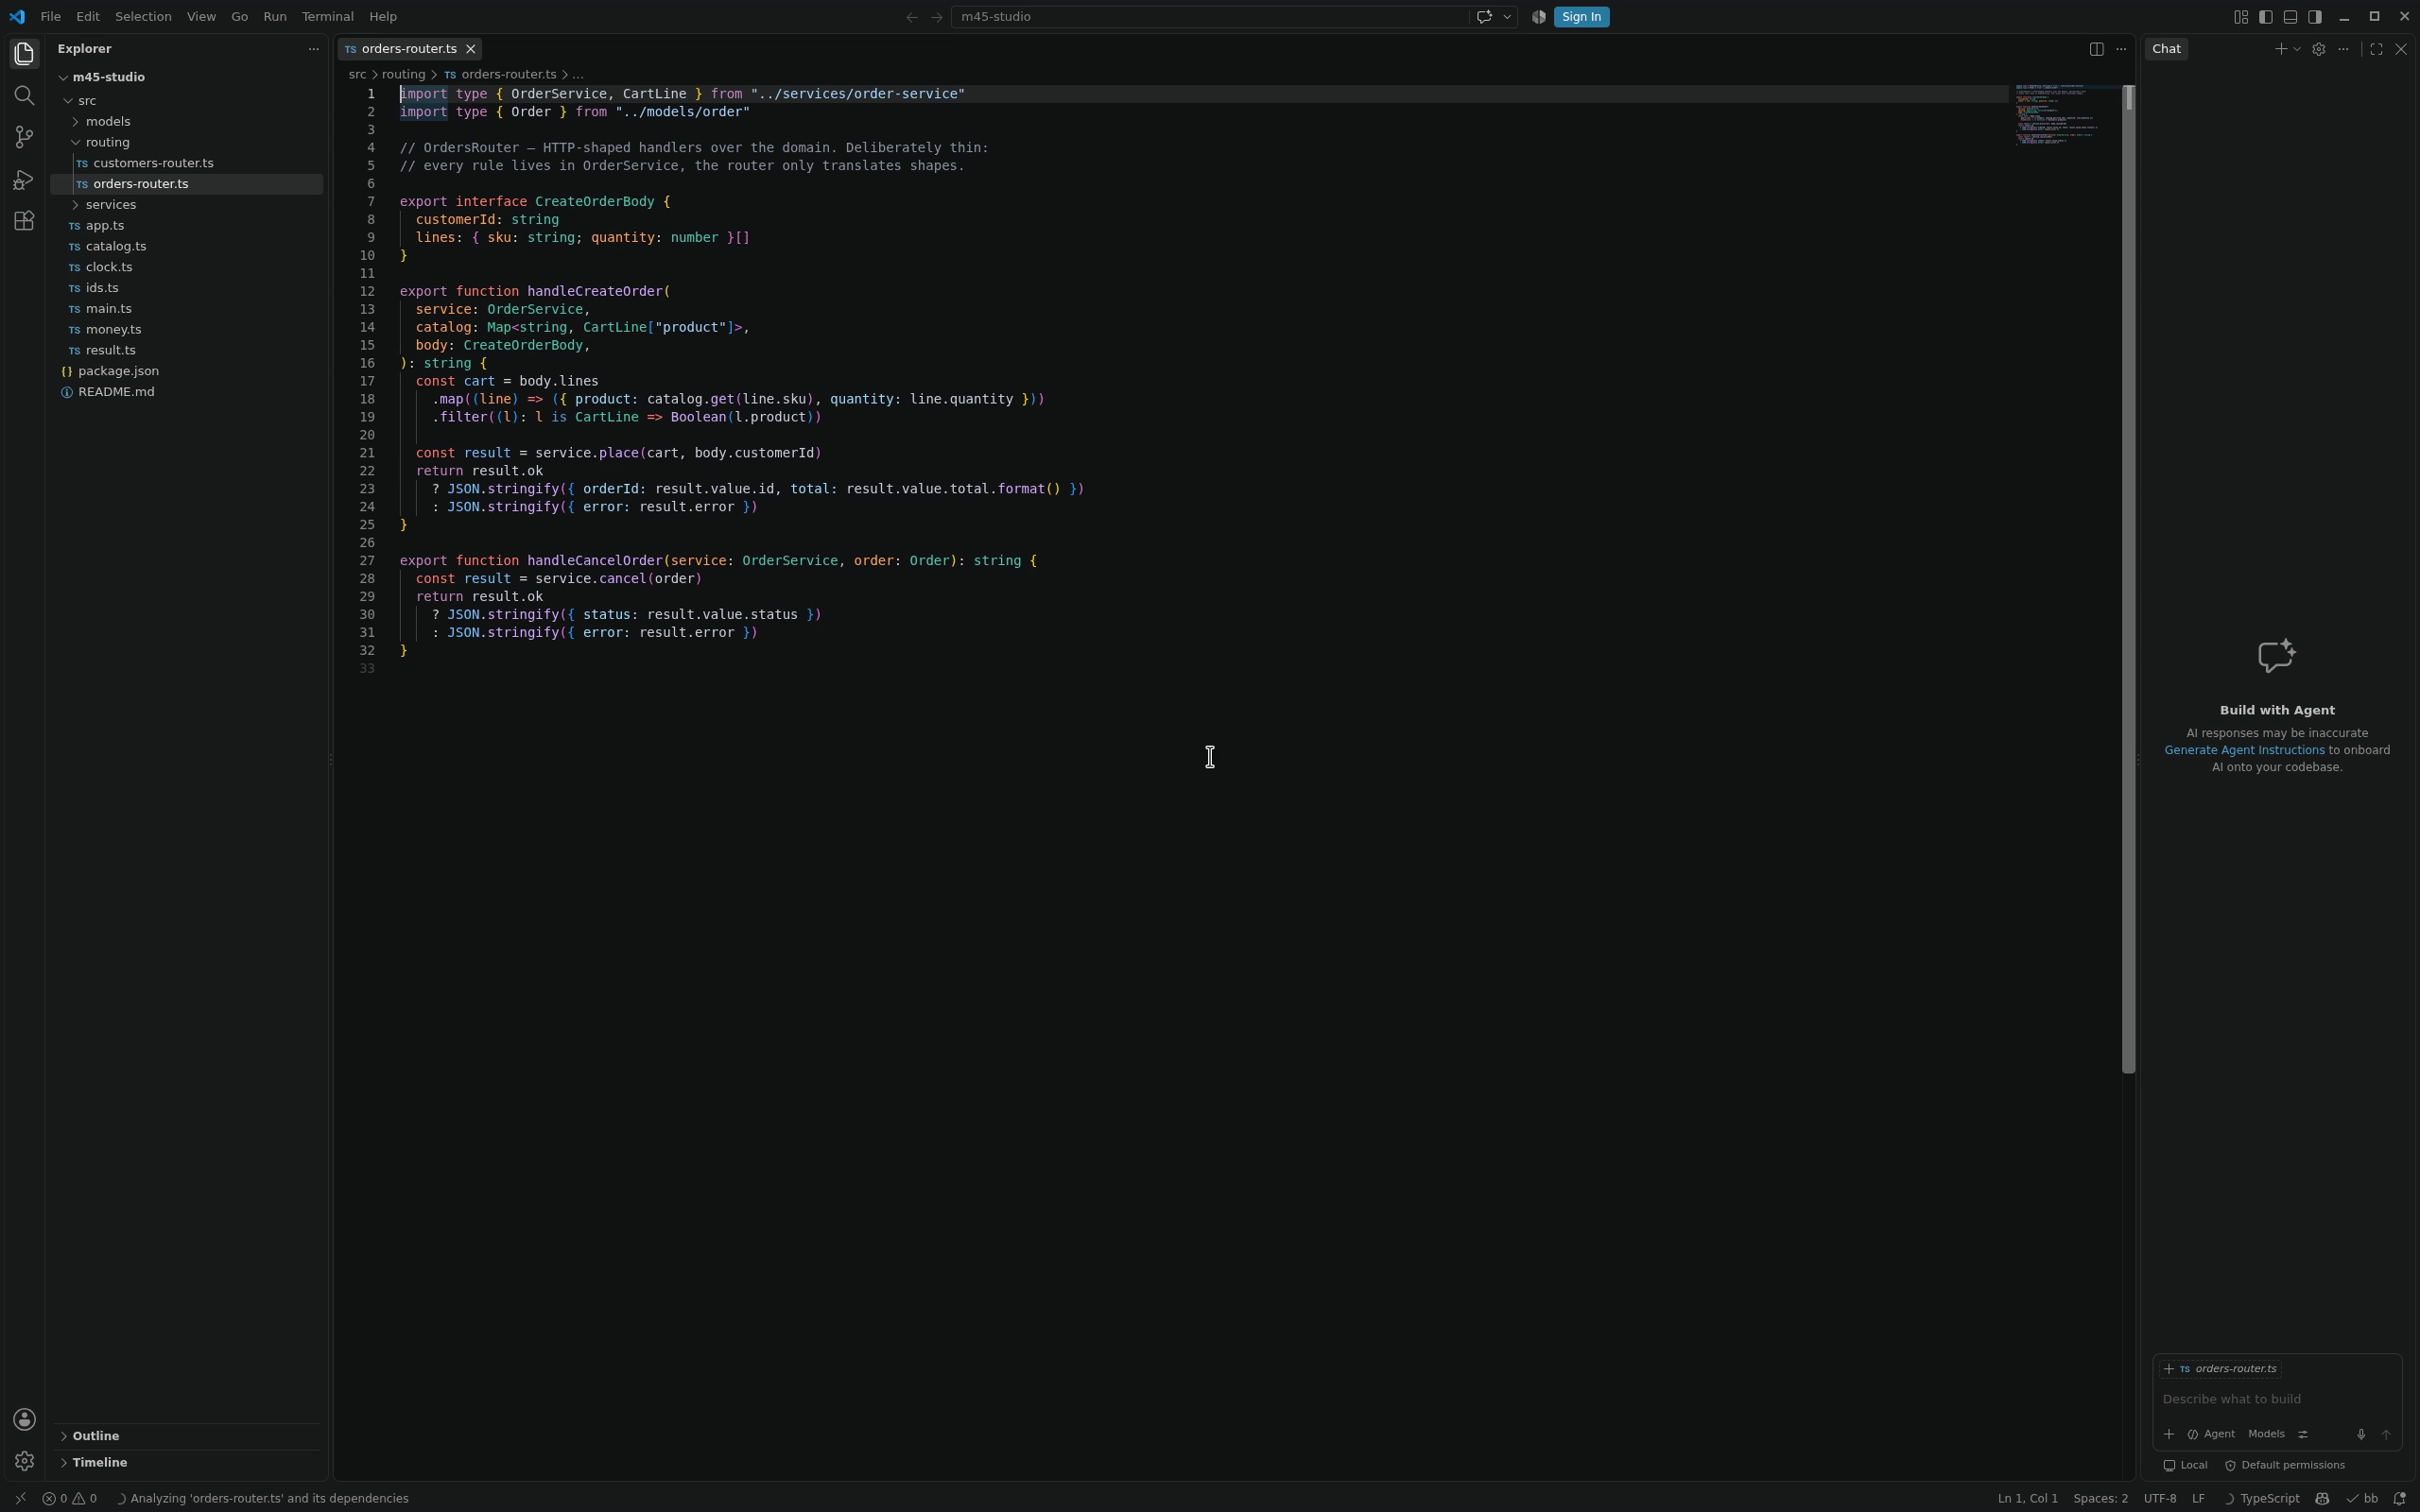2420x1512 pixels.
Task: Select the orders-router.ts editor tab
Action: [x=410, y=48]
